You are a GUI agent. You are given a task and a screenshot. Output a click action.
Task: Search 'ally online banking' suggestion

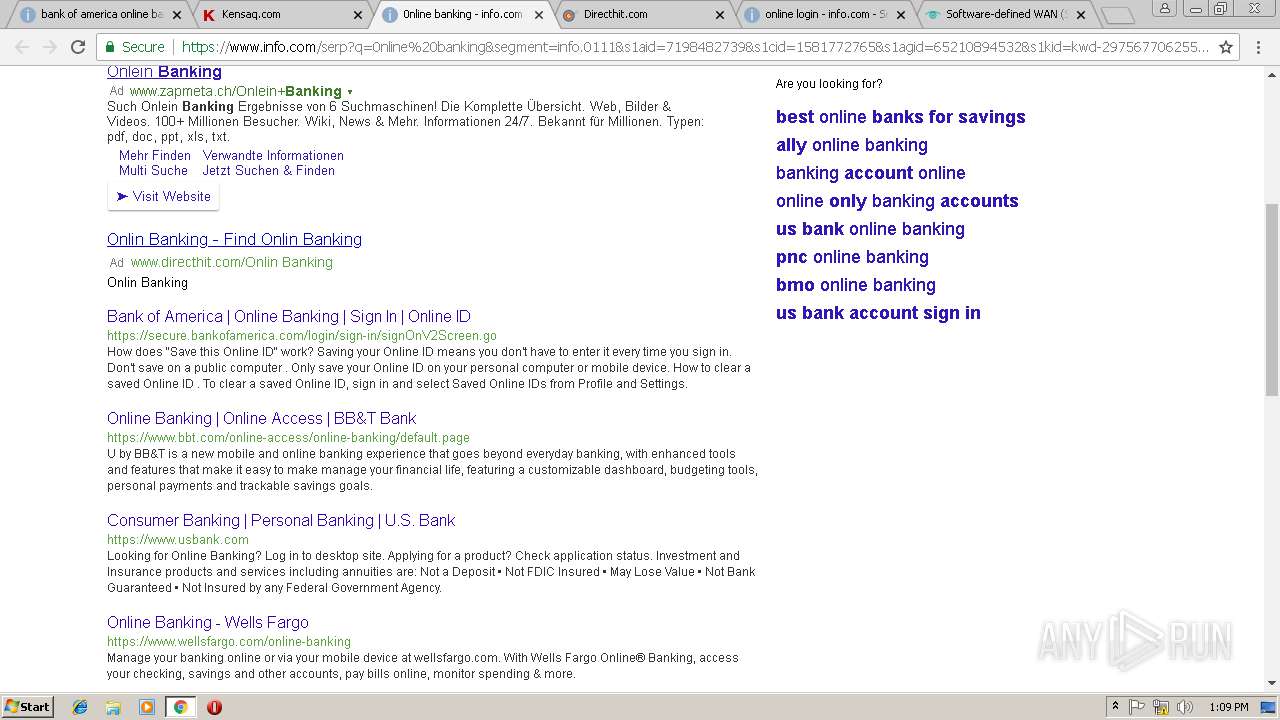click(852, 145)
